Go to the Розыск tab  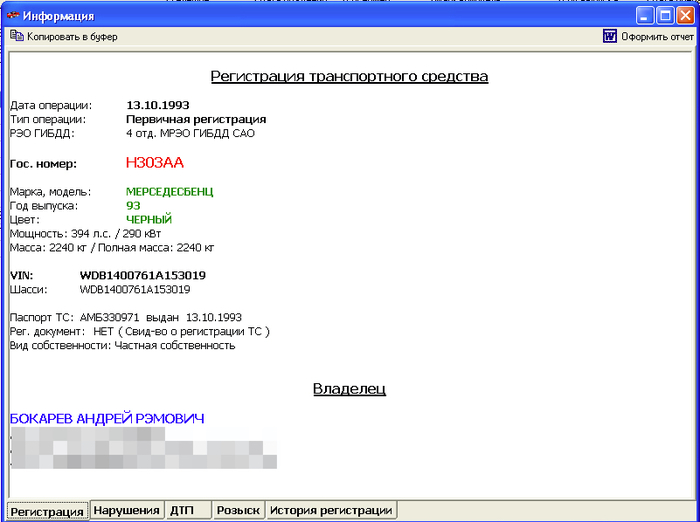[x=239, y=510]
